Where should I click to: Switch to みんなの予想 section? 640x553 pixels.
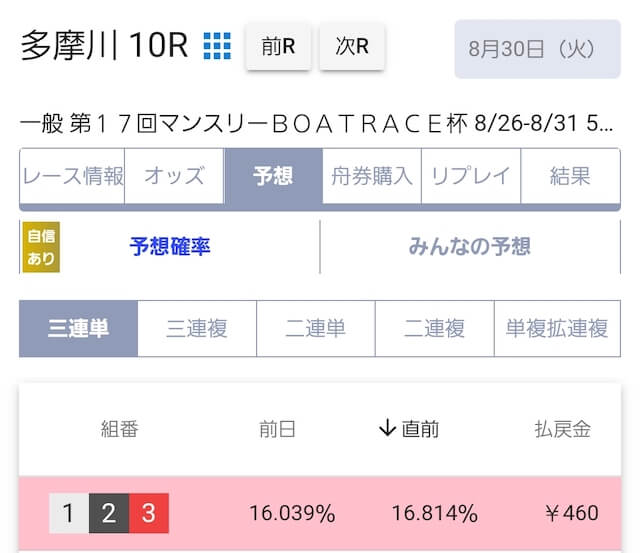pyautogui.click(x=470, y=247)
